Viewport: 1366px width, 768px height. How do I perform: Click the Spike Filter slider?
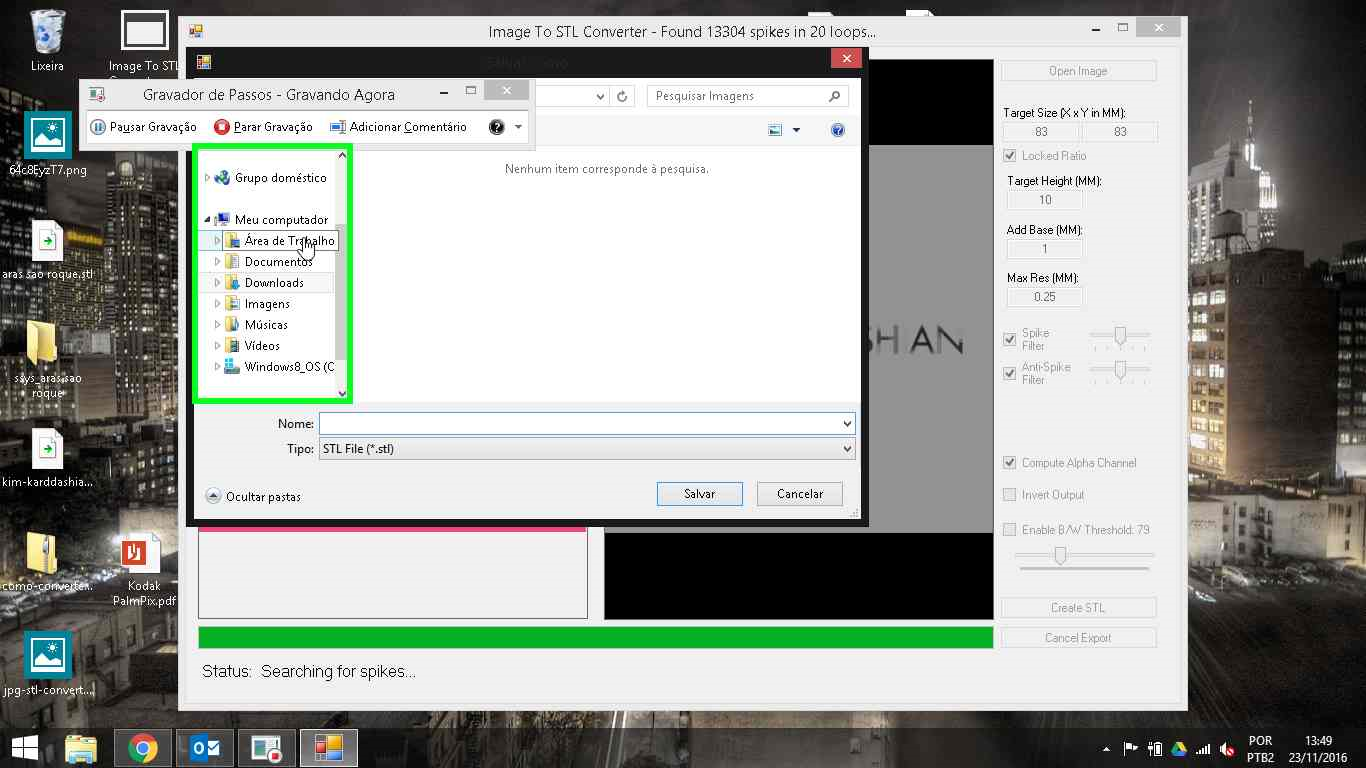click(x=1120, y=338)
